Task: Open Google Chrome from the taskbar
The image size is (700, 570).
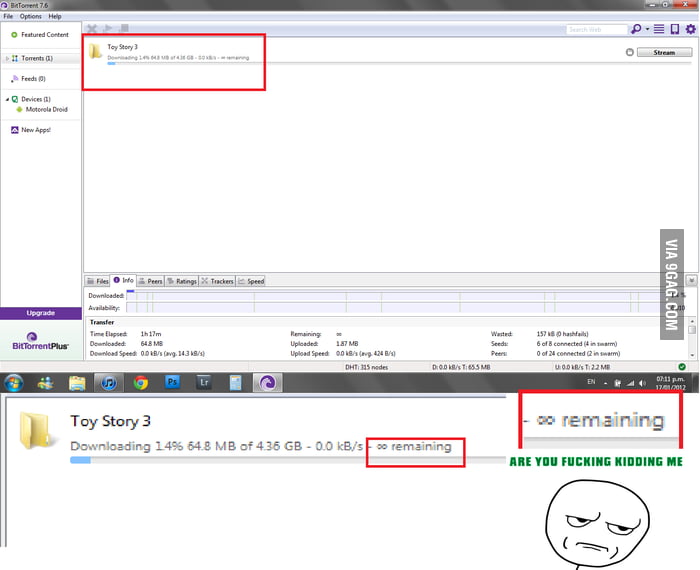Action: pos(141,382)
